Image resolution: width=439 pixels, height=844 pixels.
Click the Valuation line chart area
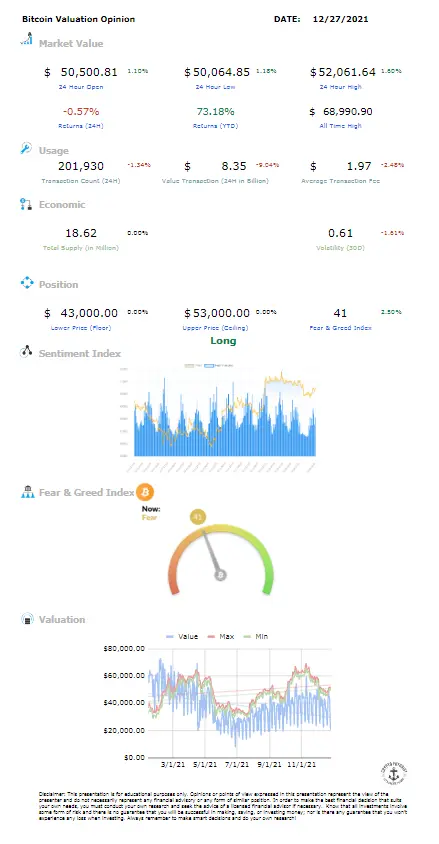click(239, 702)
